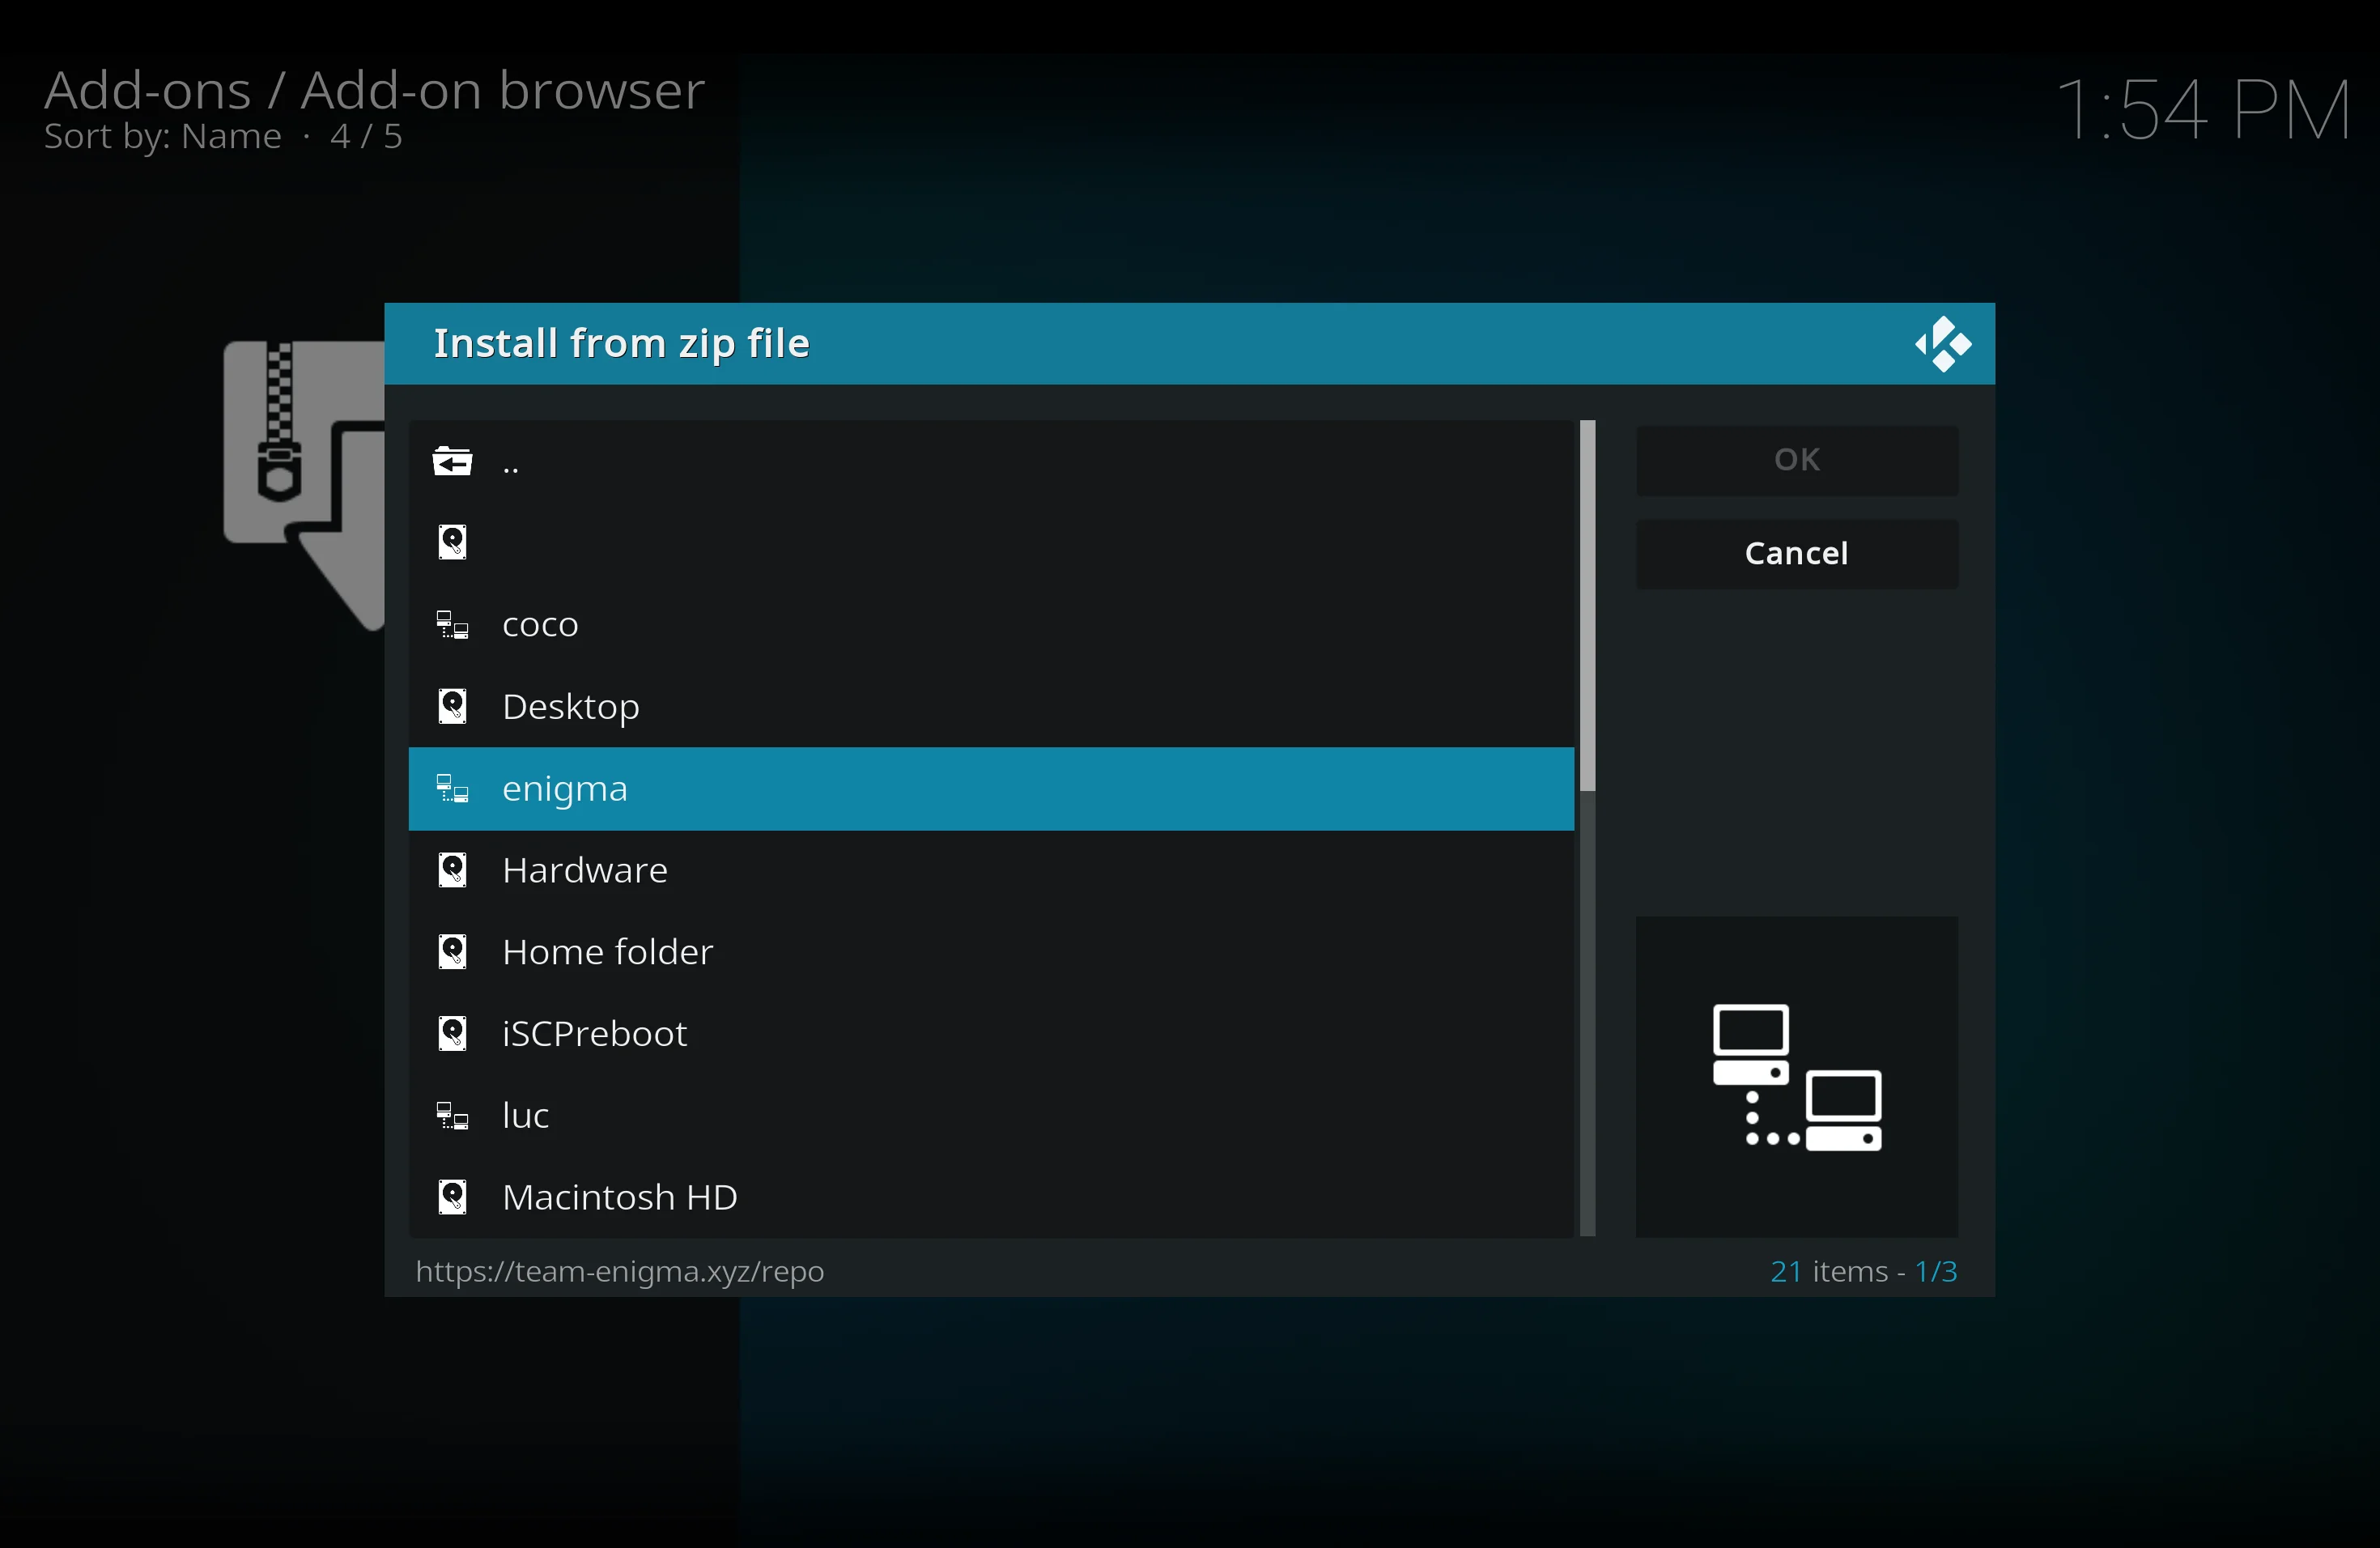2380x1548 pixels.
Task: Click the '21 items - 1/3' counter
Action: click(1864, 1271)
